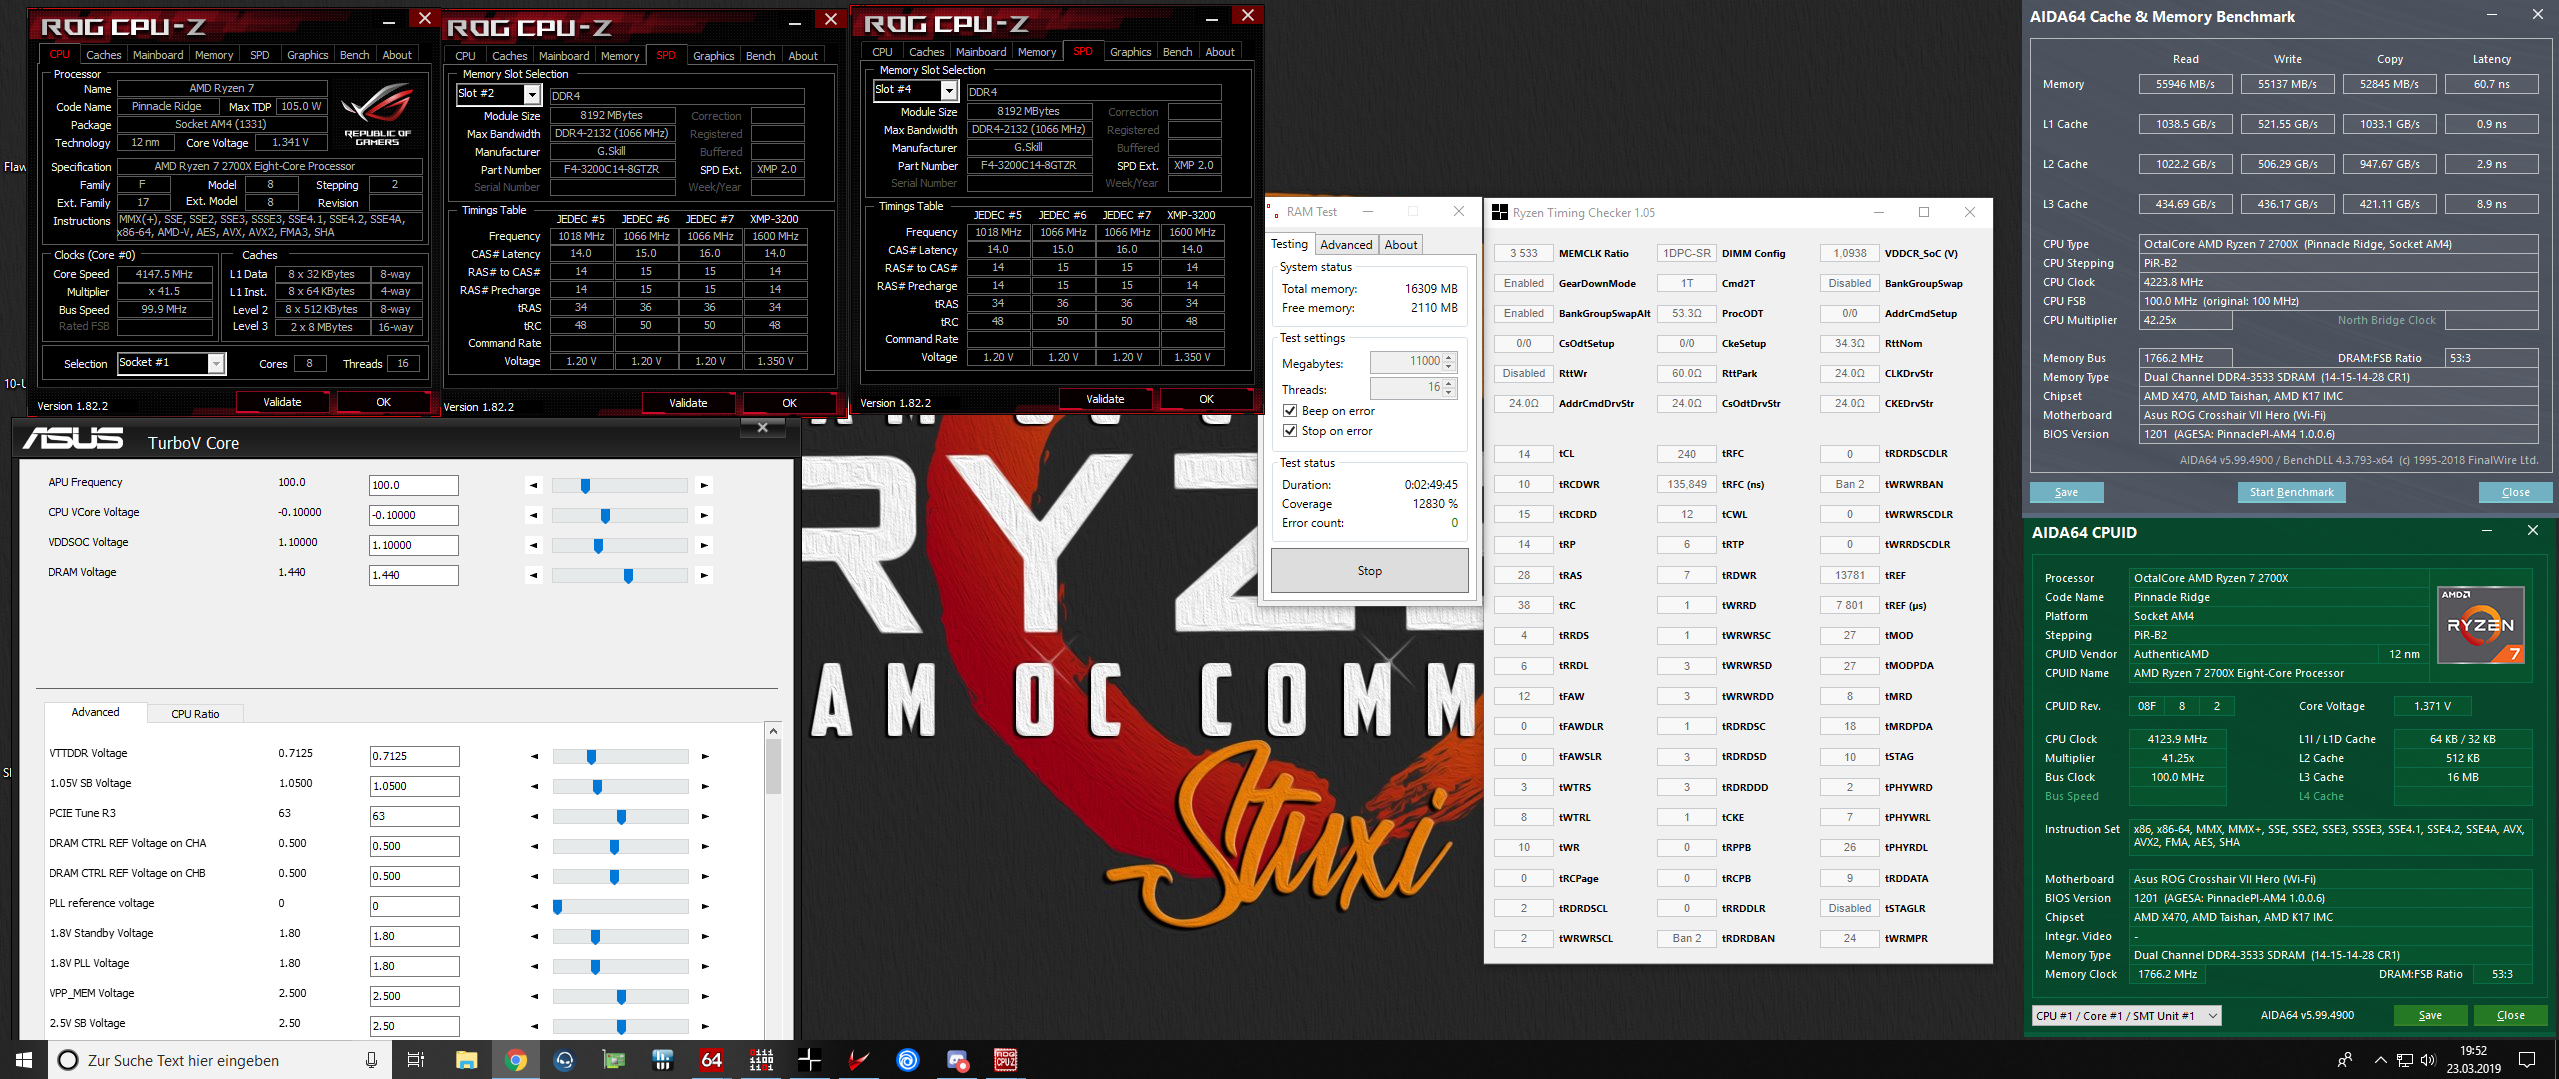This screenshot has width=2559, height=1079.
Task: Adjust the APU Frequency slider handle
Action: (x=585, y=486)
